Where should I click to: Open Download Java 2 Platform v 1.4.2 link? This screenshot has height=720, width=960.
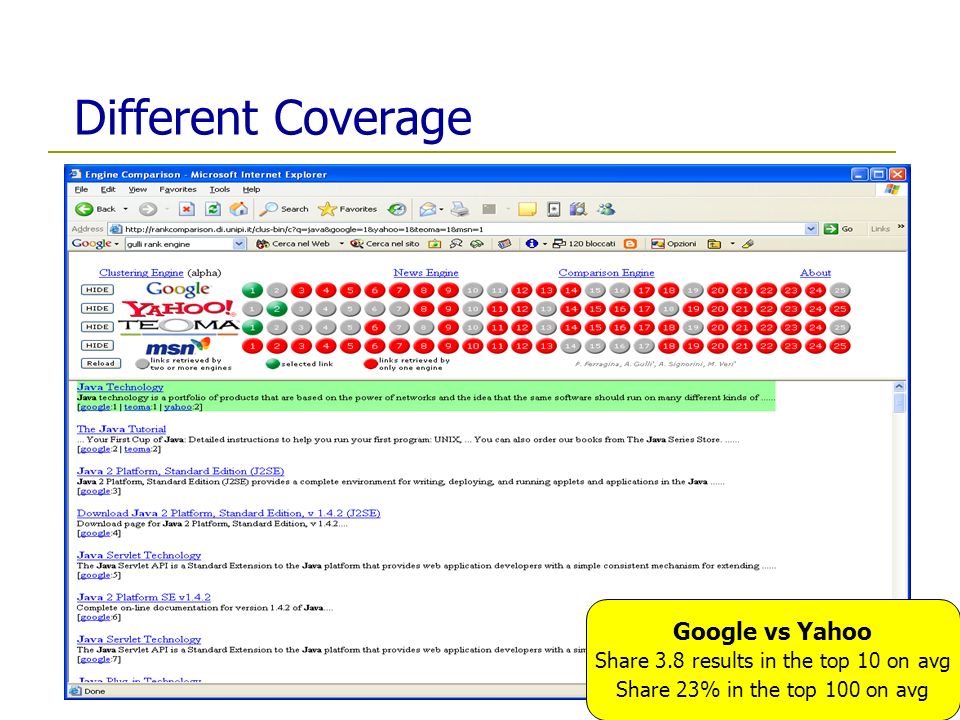[228, 513]
